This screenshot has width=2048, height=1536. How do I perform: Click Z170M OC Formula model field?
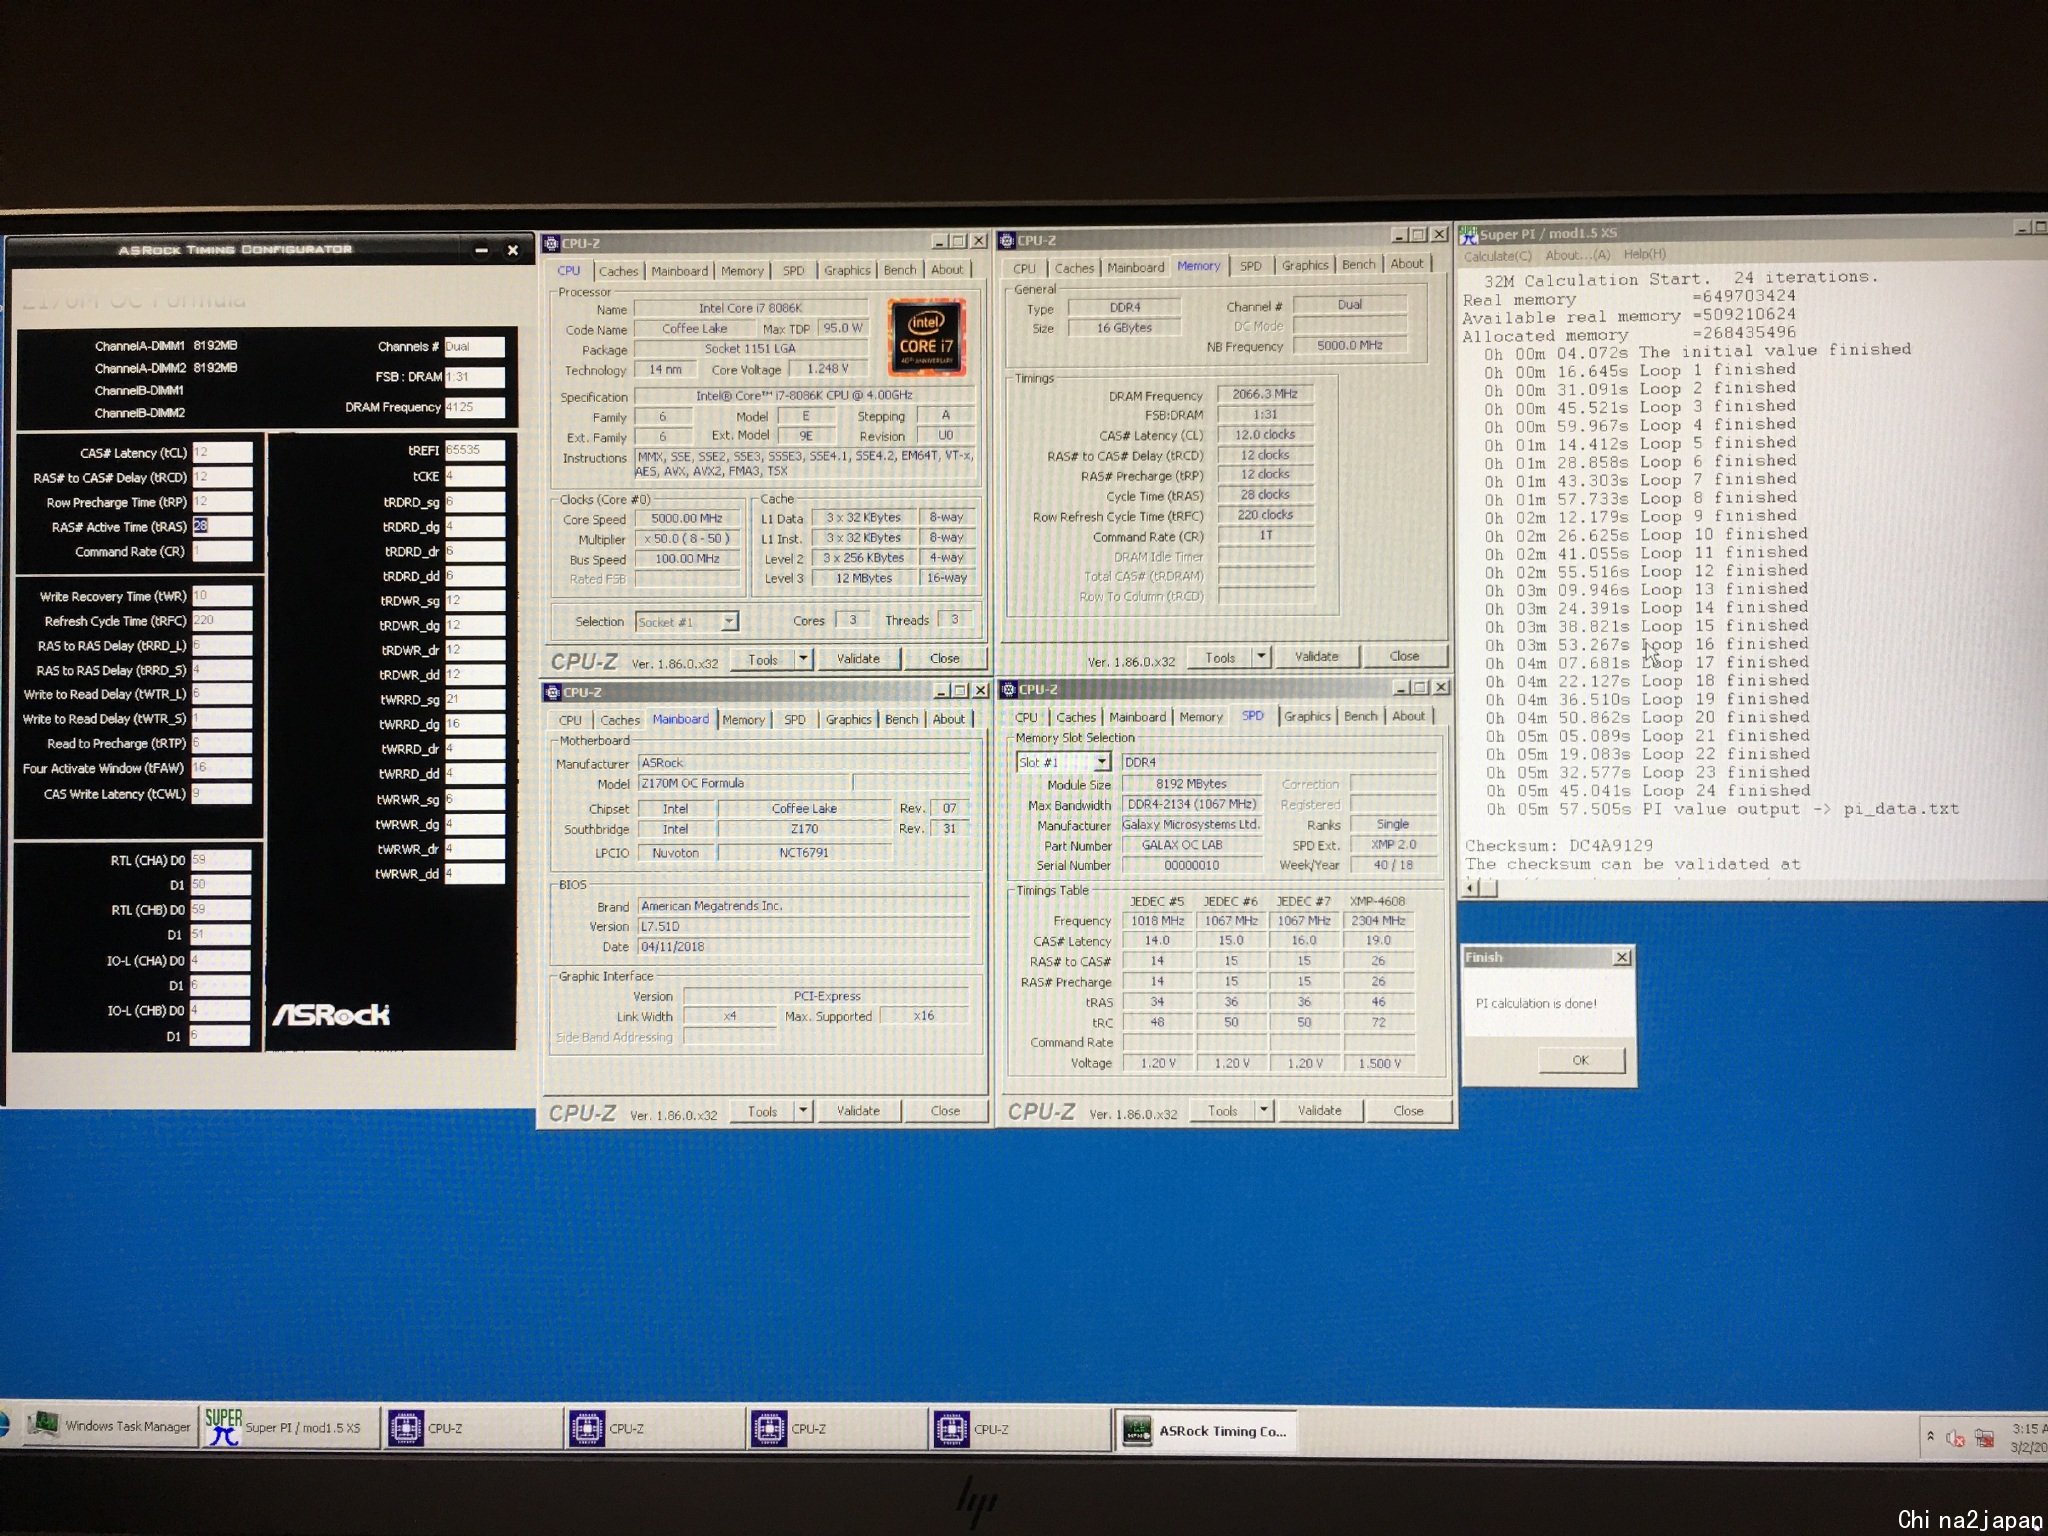tap(744, 783)
